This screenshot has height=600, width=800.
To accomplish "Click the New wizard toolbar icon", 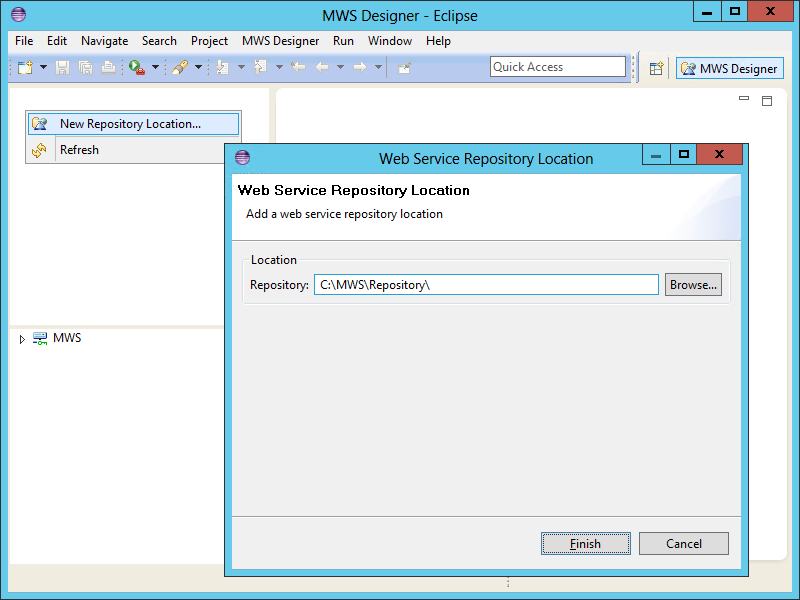I will coord(25,67).
